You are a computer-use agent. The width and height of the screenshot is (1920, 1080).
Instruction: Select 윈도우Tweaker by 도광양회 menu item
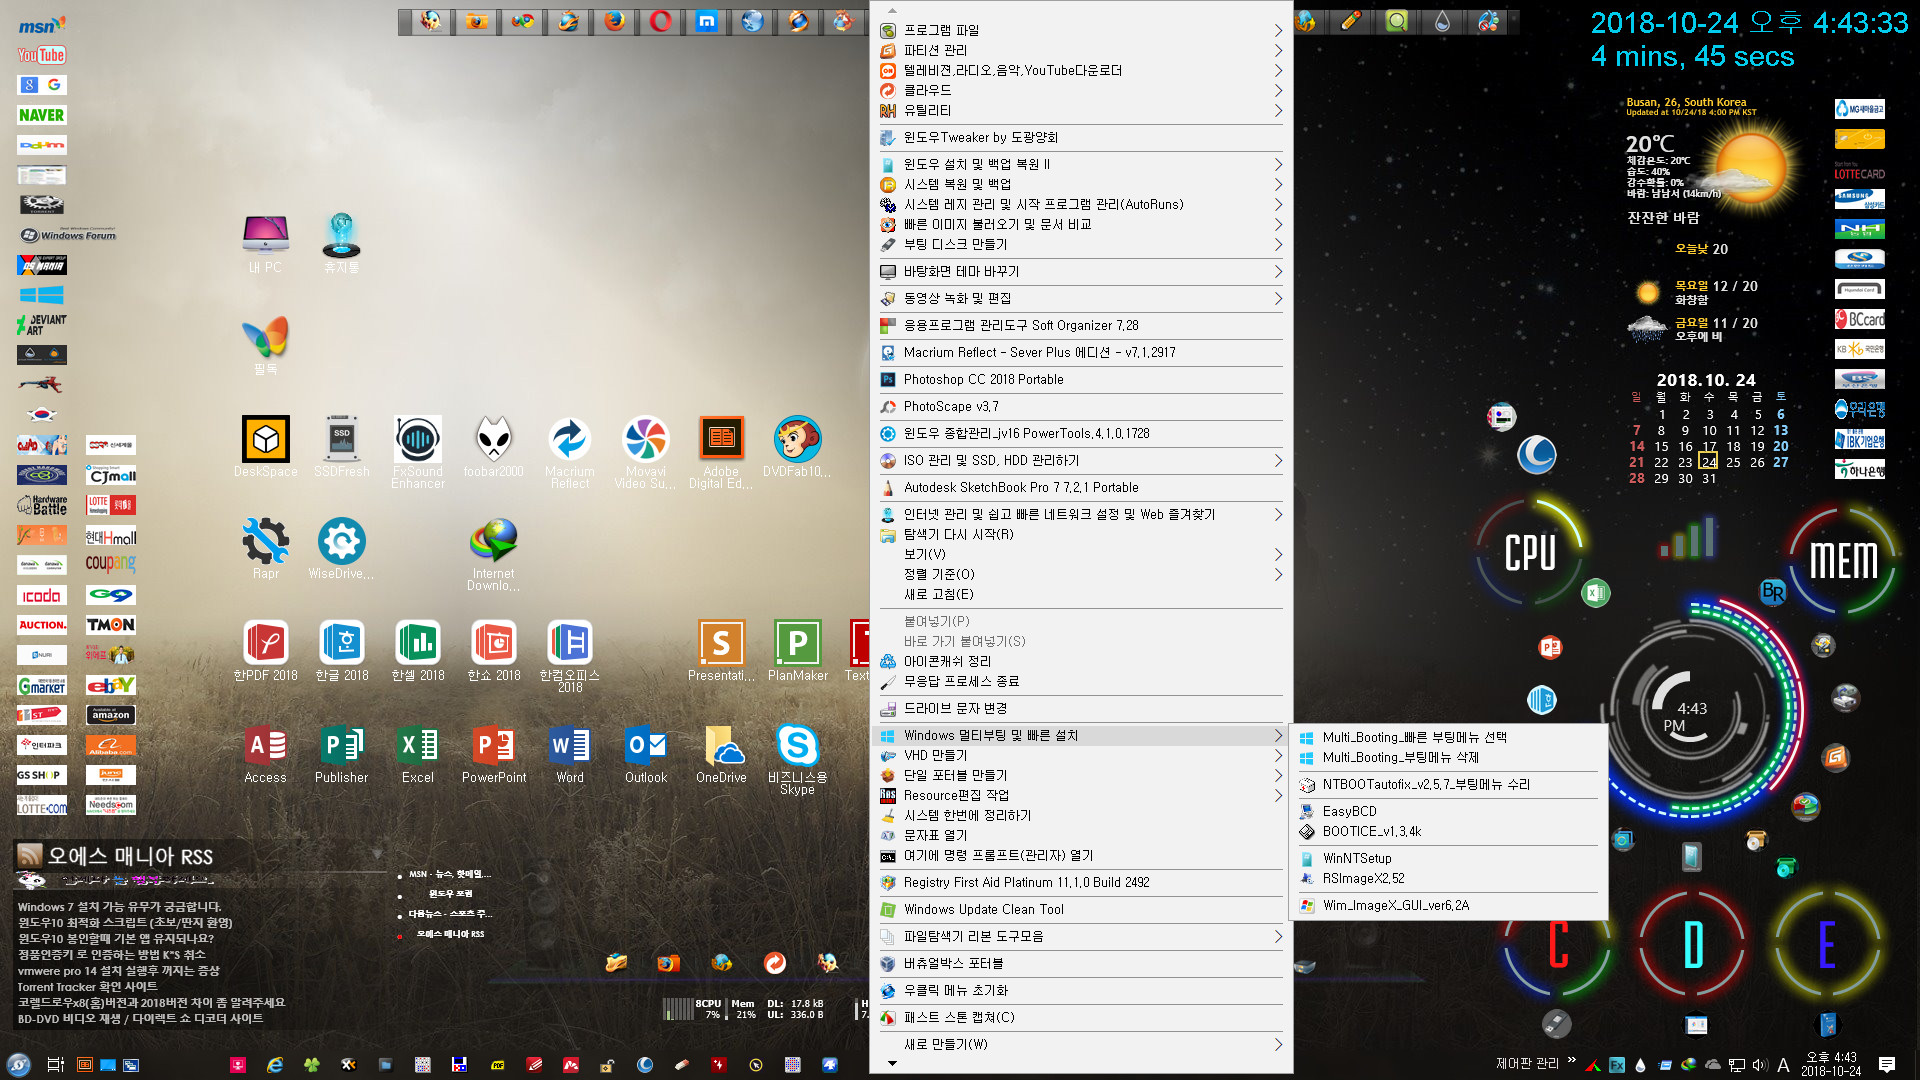pos(1081,137)
